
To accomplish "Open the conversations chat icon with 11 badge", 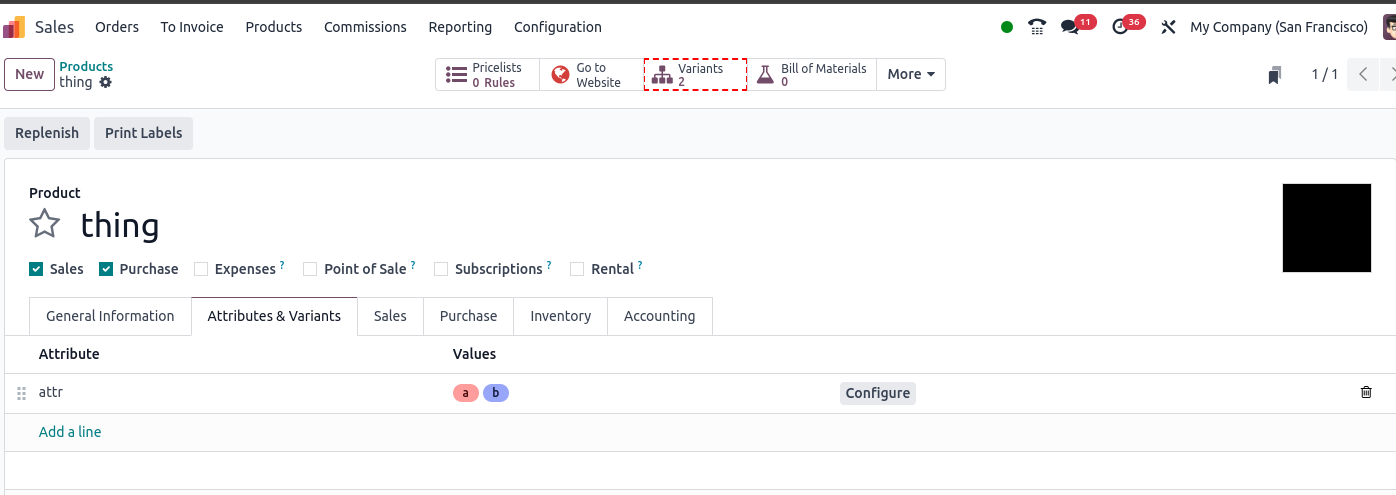I will point(1070,27).
